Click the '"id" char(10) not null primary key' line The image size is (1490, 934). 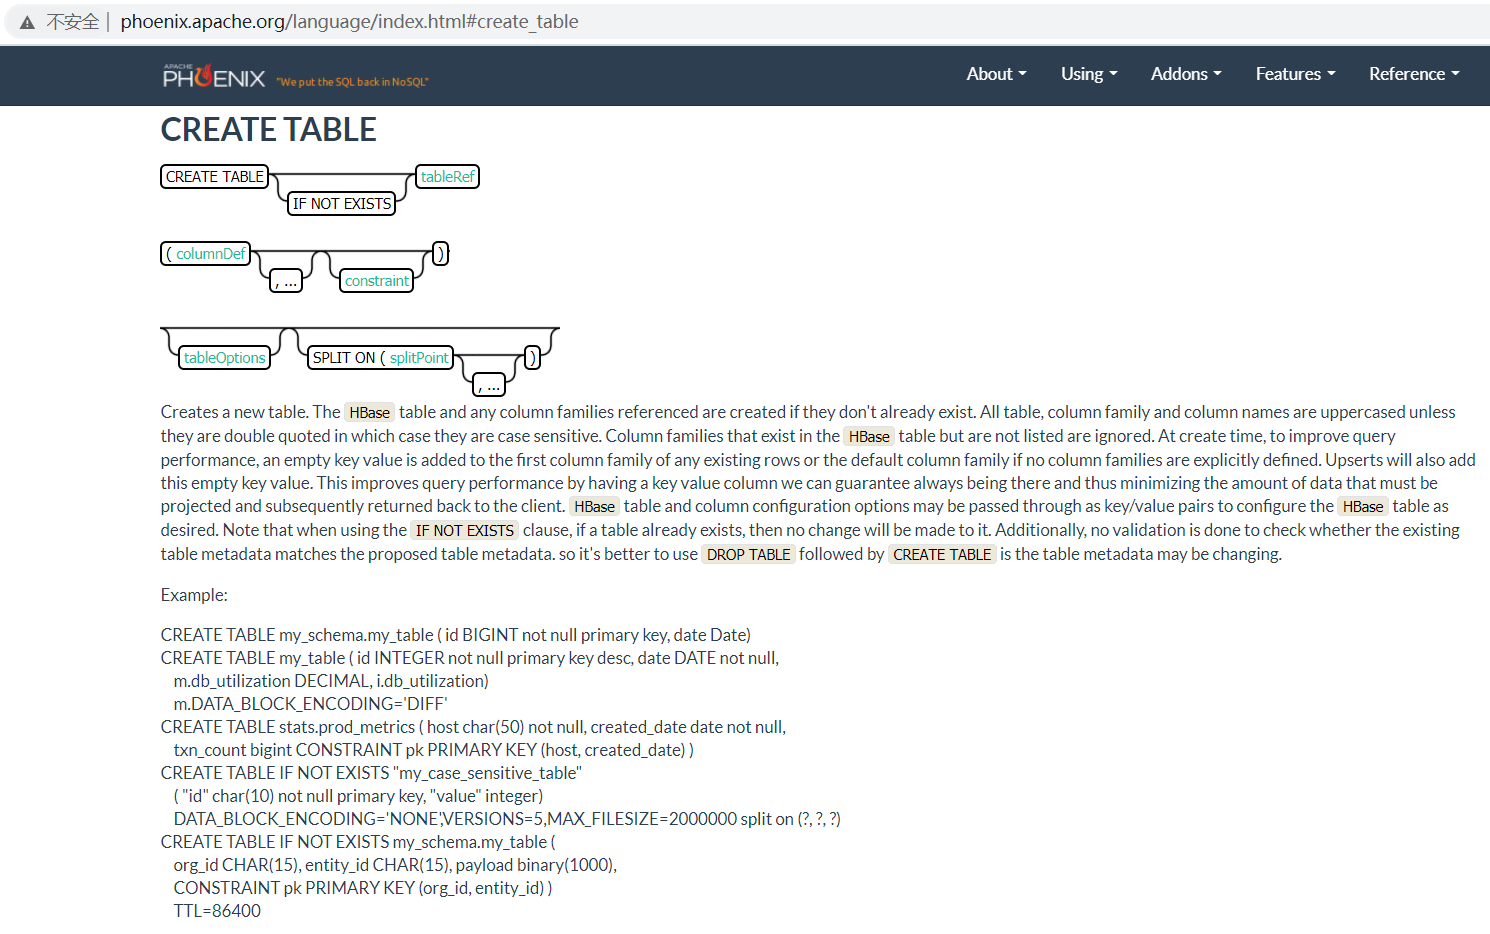coord(358,796)
